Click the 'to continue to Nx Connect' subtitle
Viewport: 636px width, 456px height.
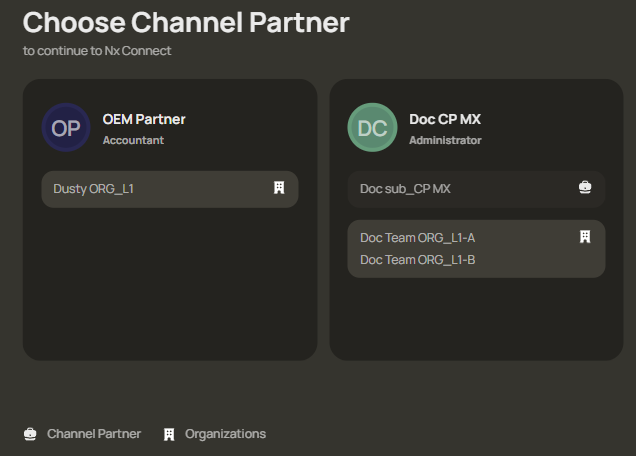coord(97,51)
